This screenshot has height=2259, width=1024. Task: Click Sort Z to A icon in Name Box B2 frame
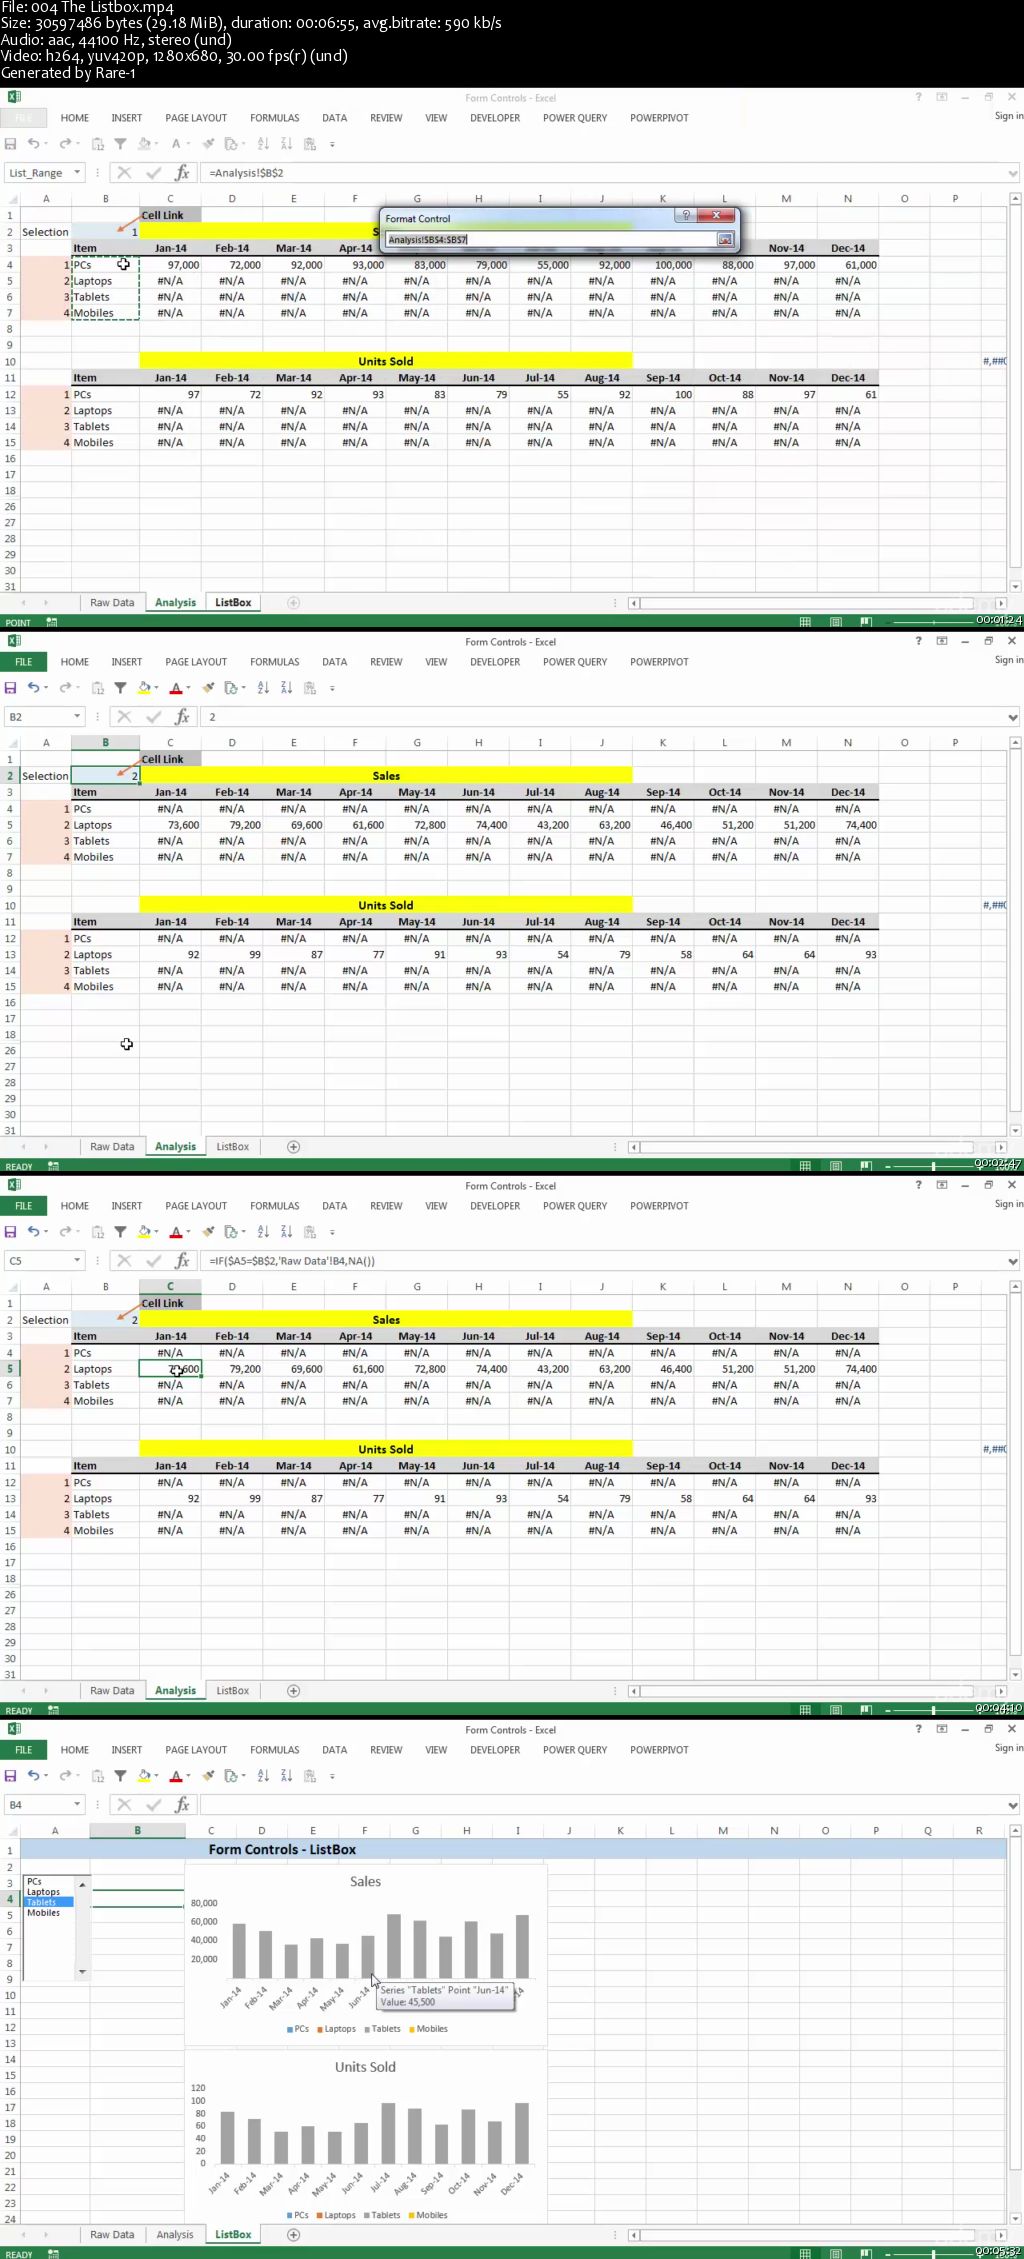286,688
